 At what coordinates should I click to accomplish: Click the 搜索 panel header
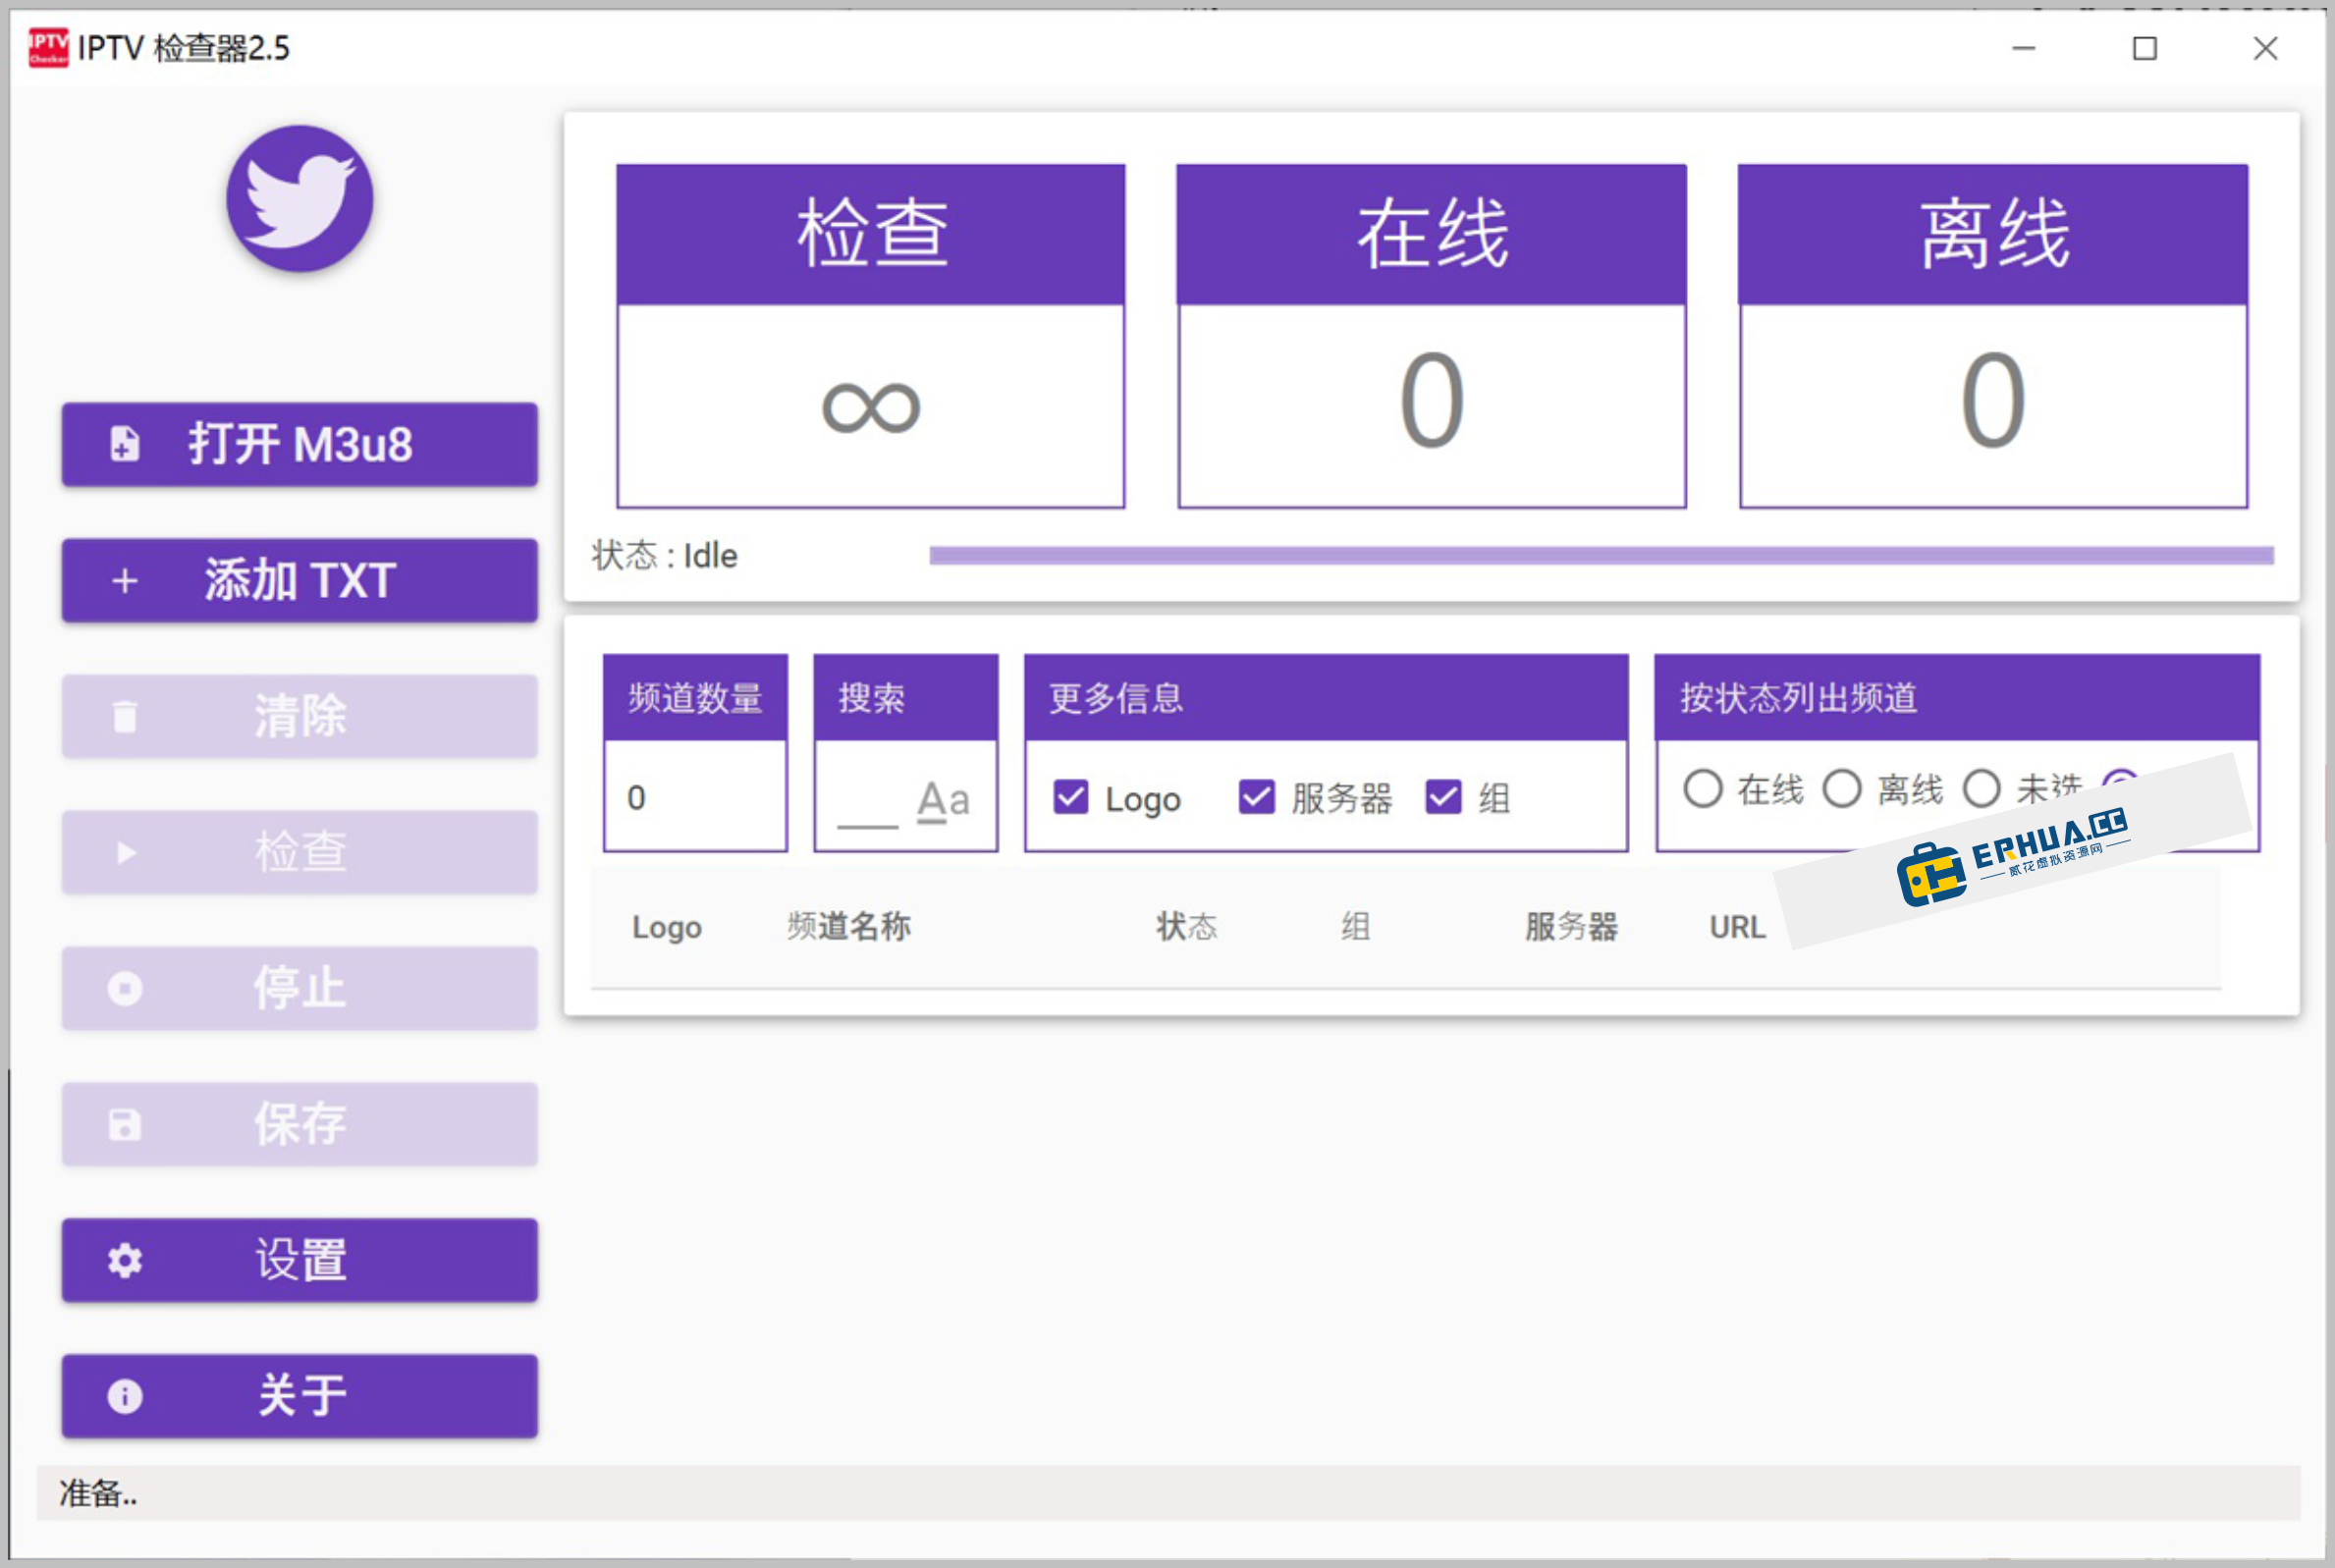[905, 697]
